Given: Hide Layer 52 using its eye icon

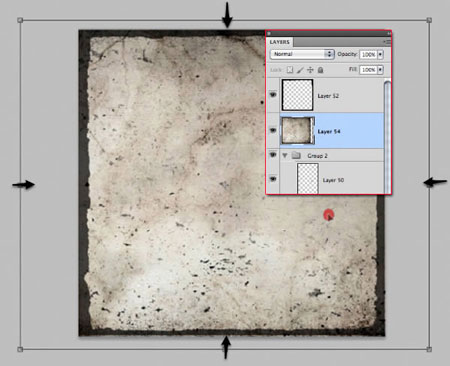Looking at the screenshot, I should tap(273, 95).
